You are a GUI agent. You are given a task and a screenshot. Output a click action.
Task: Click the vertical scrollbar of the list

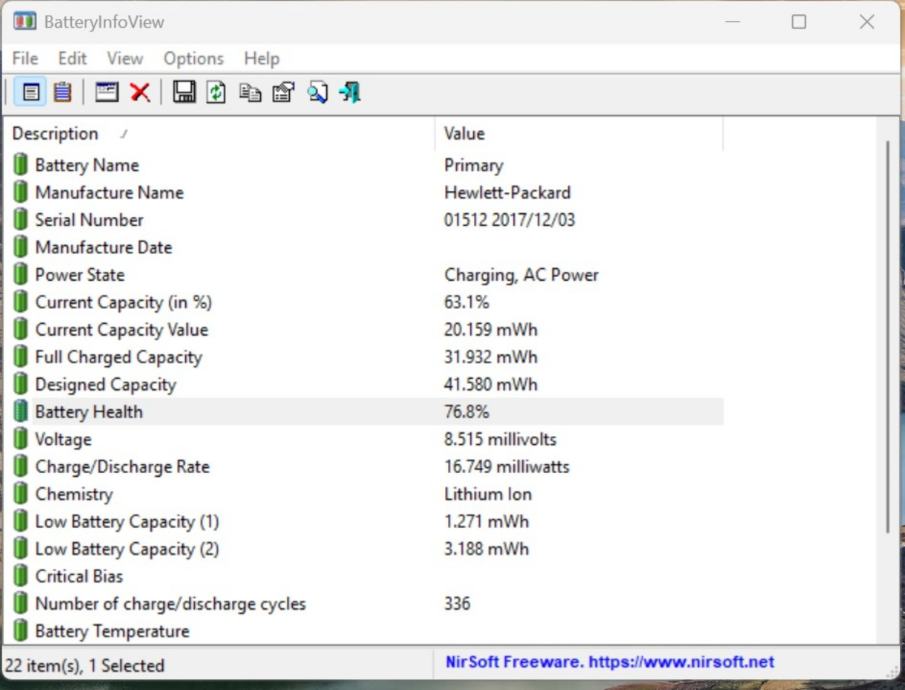point(888,337)
